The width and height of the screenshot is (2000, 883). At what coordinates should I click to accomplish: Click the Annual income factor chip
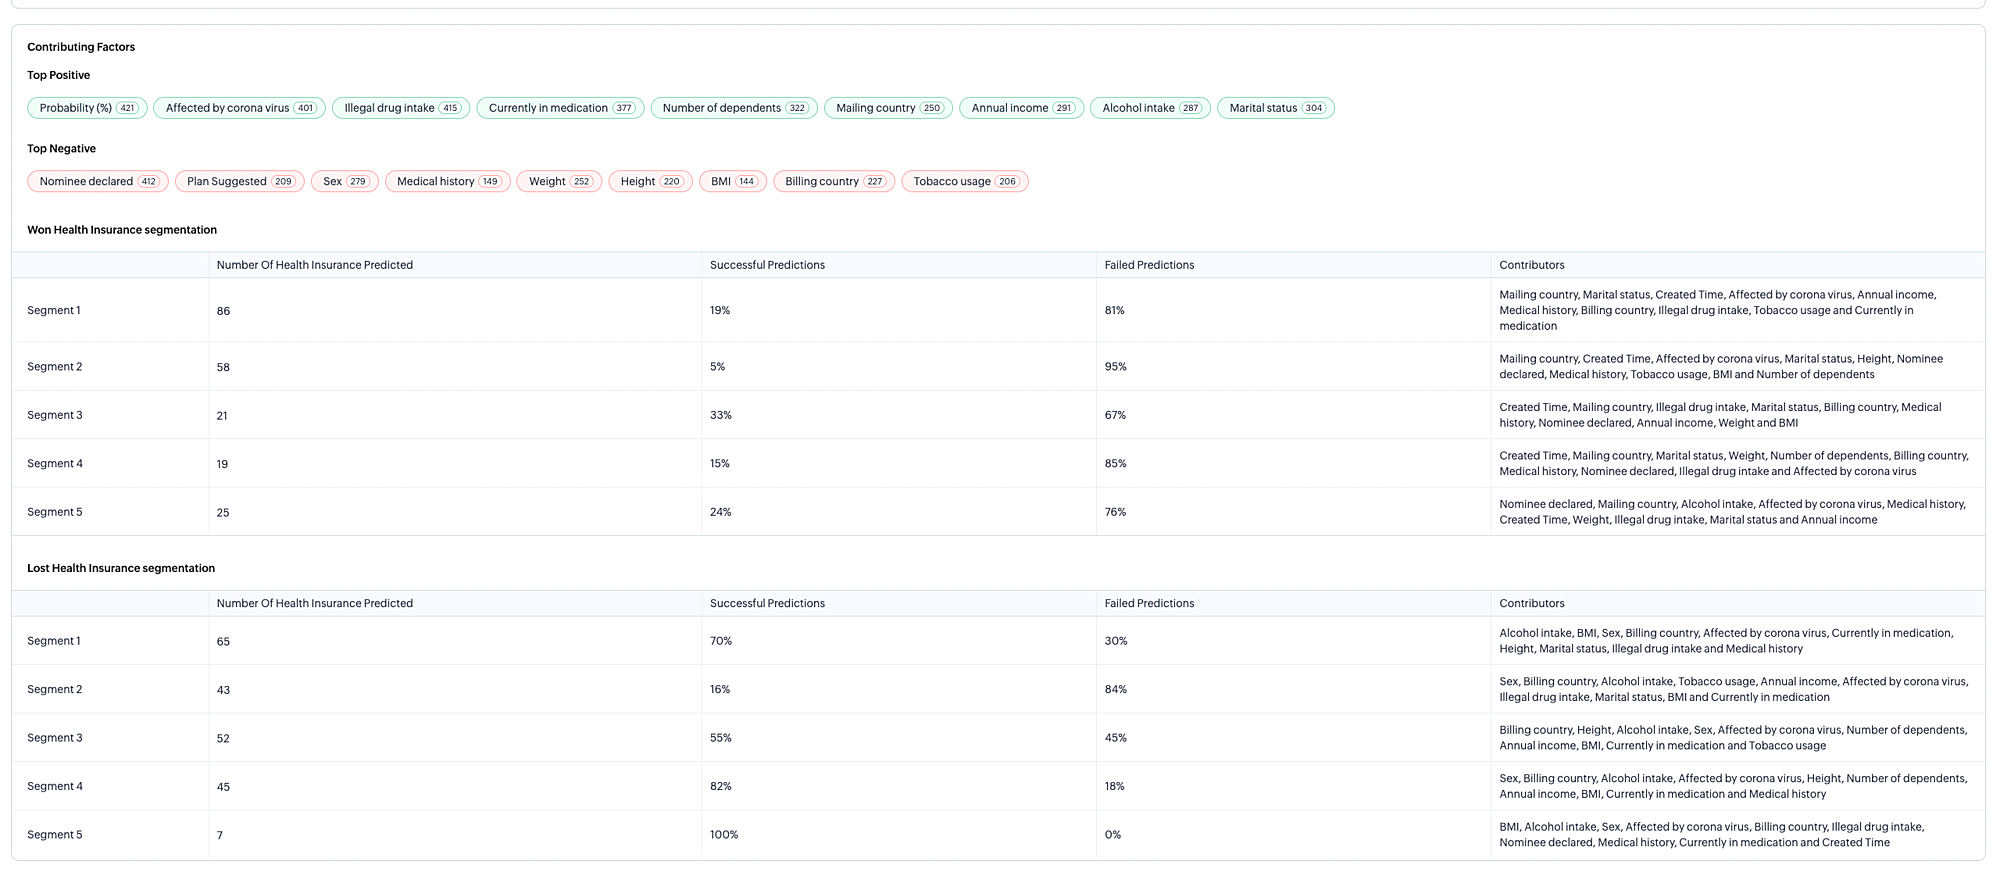point(1021,108)
